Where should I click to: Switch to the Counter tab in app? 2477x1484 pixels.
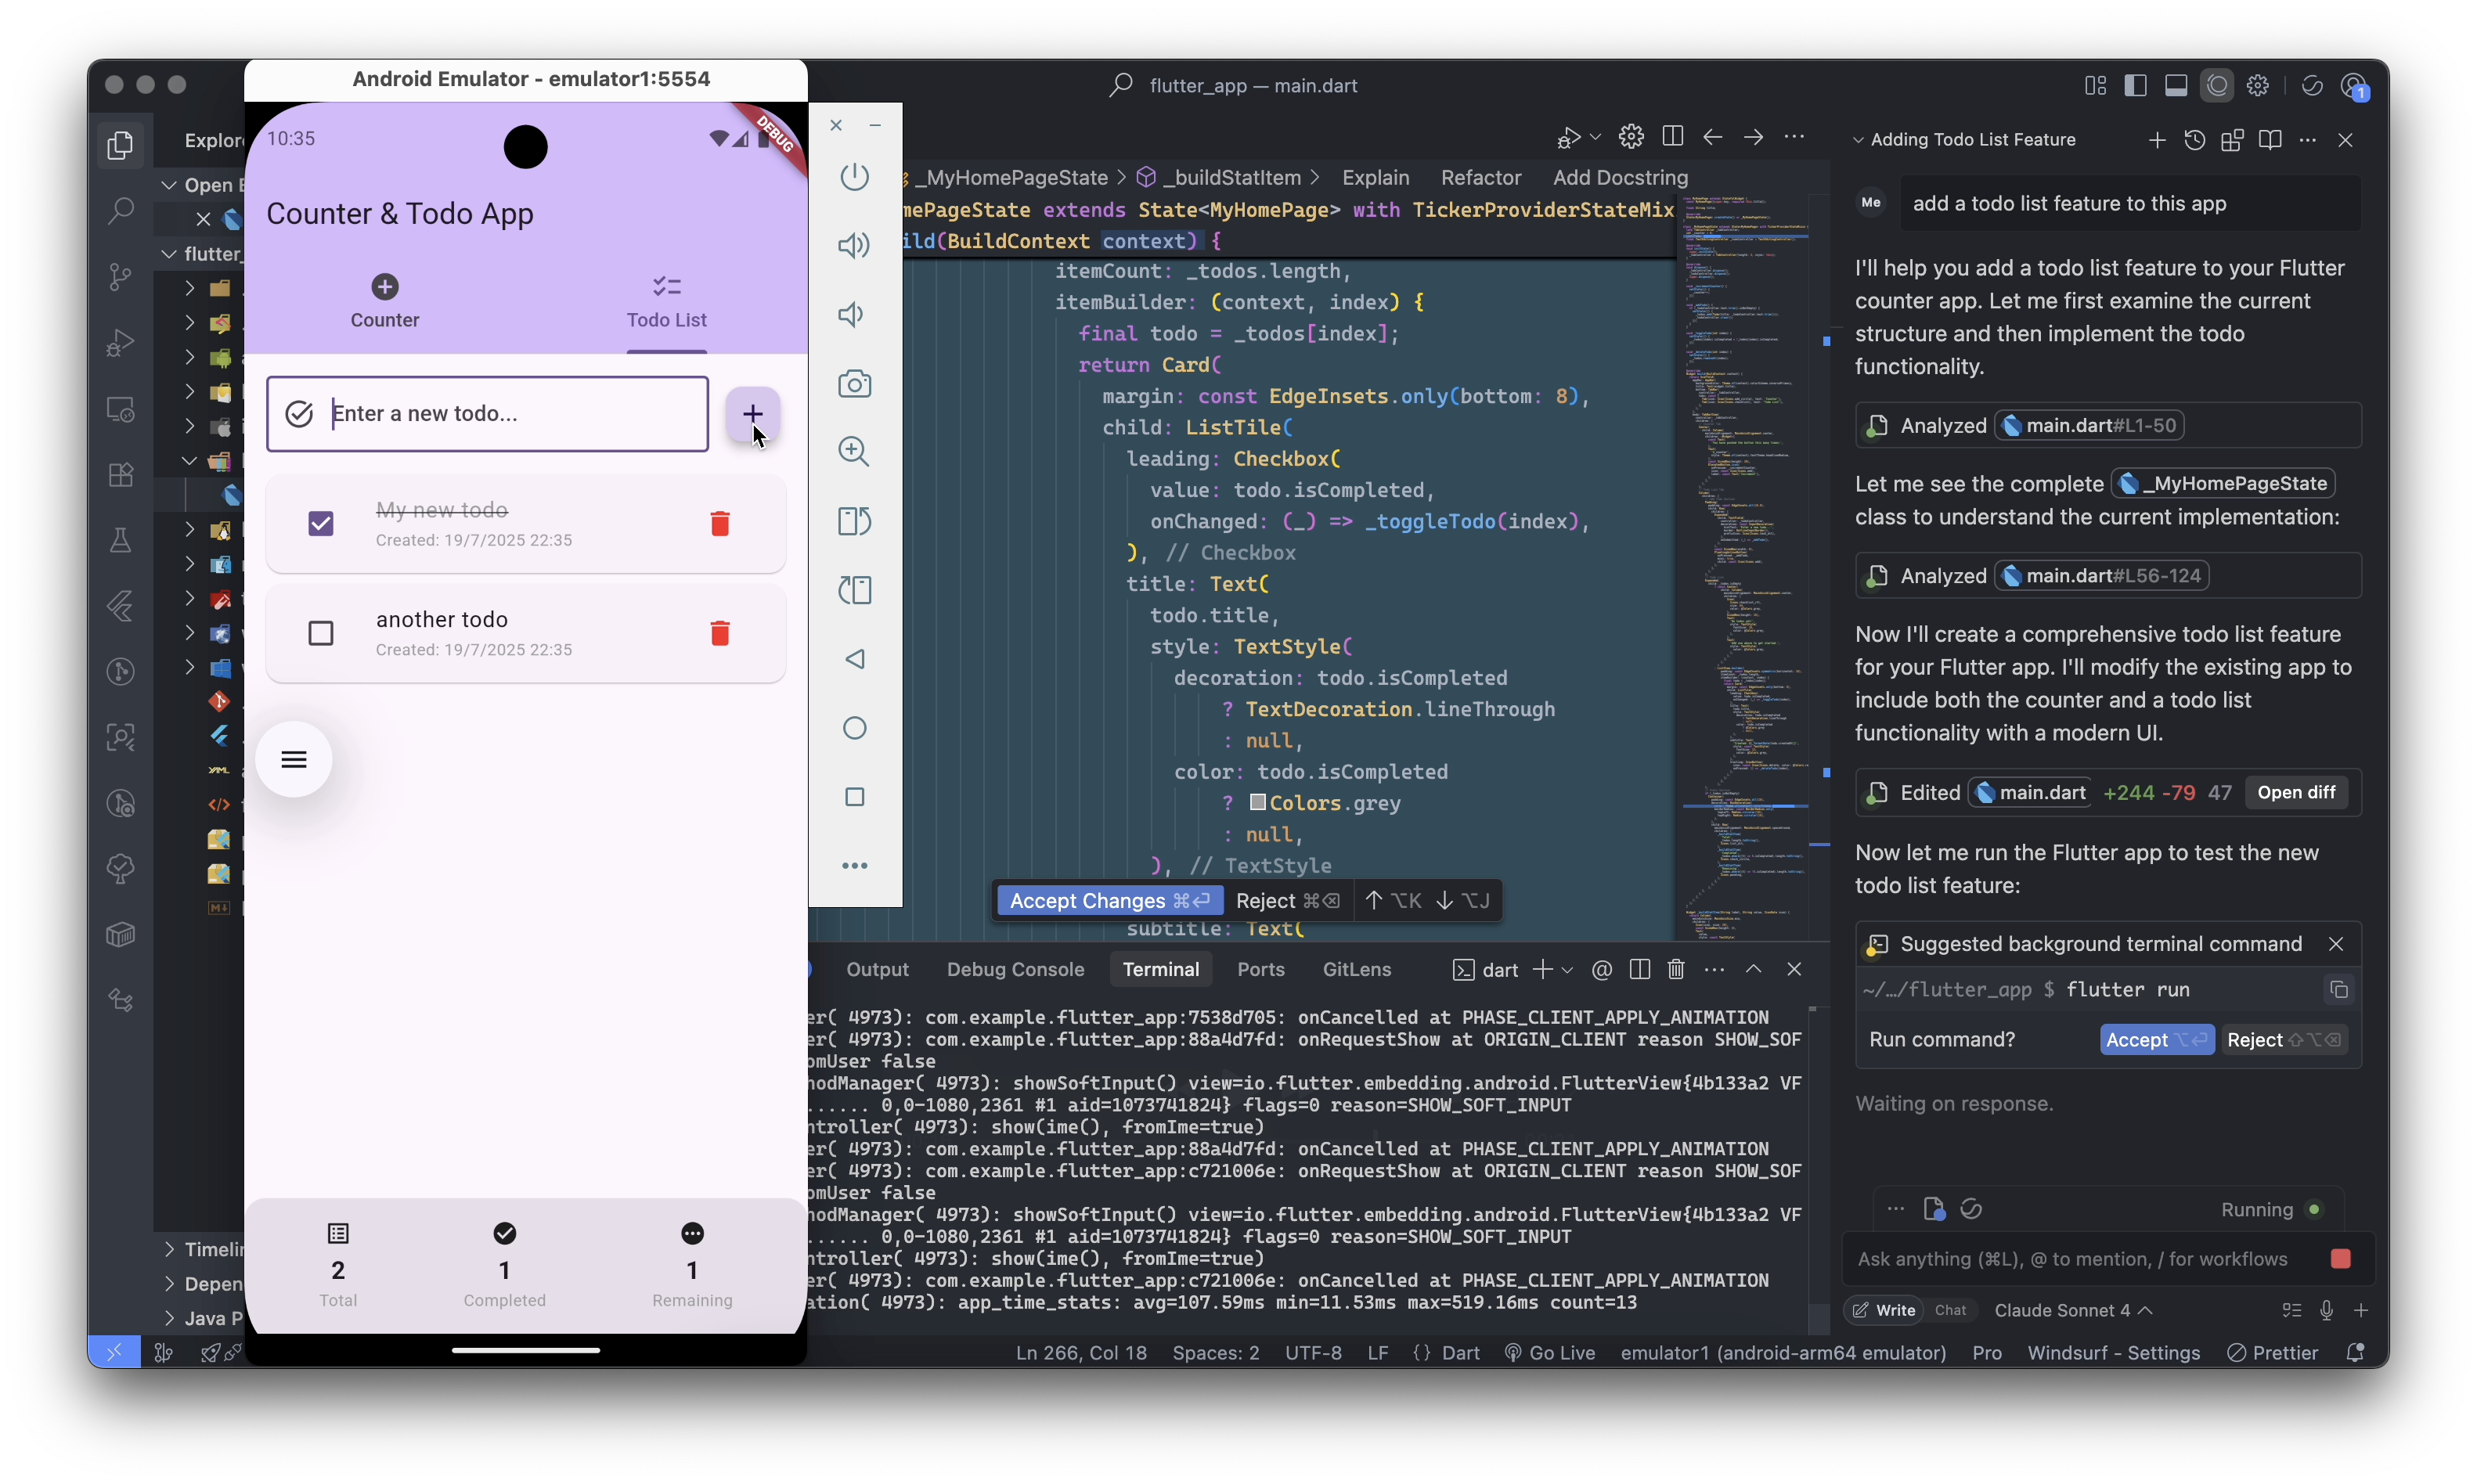384,301
